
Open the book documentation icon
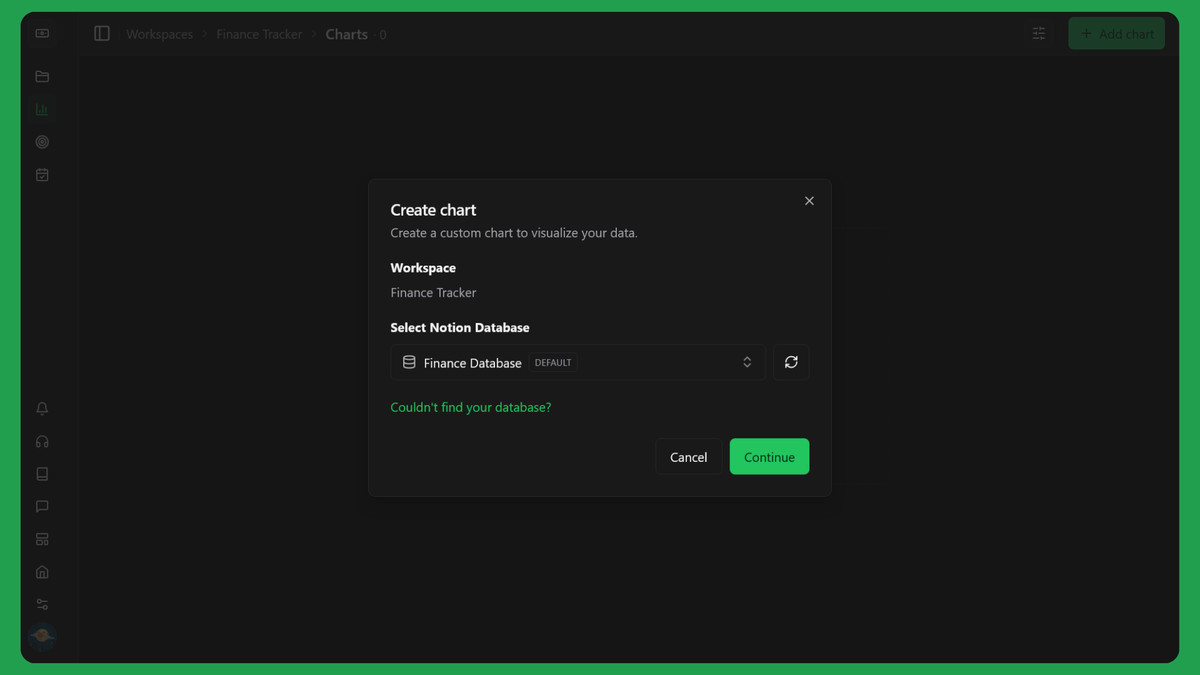[x=42, y=474]
